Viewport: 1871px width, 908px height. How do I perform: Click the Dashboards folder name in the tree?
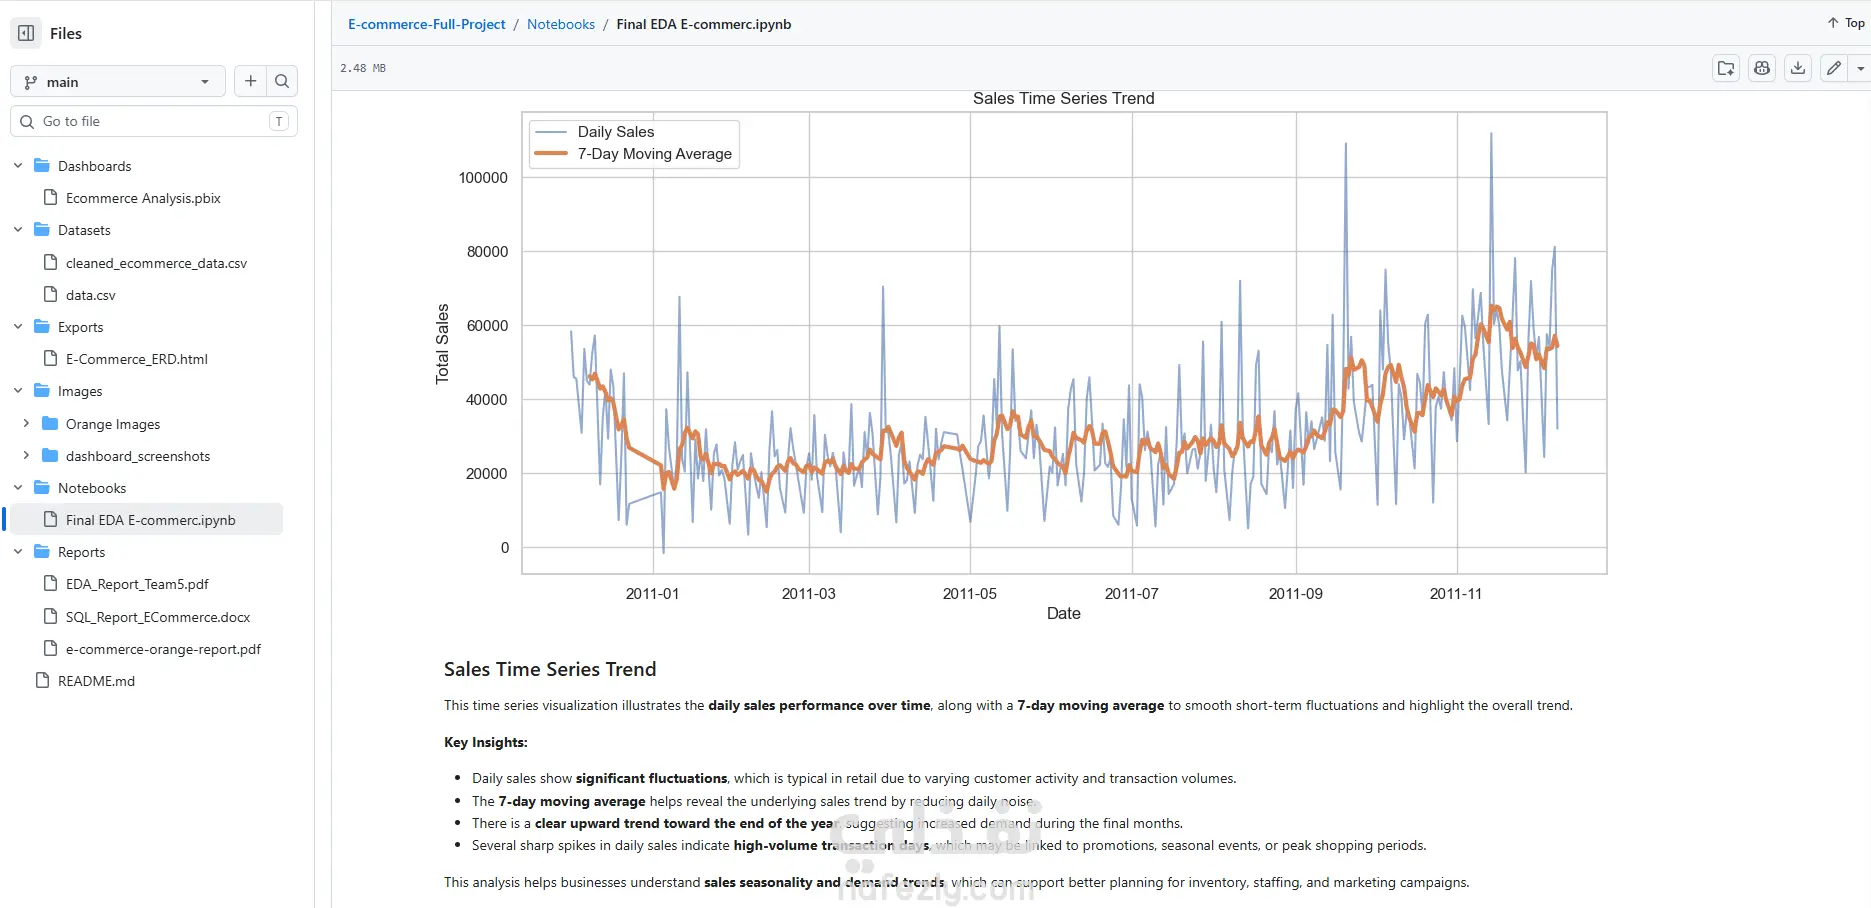coord(94,166)
